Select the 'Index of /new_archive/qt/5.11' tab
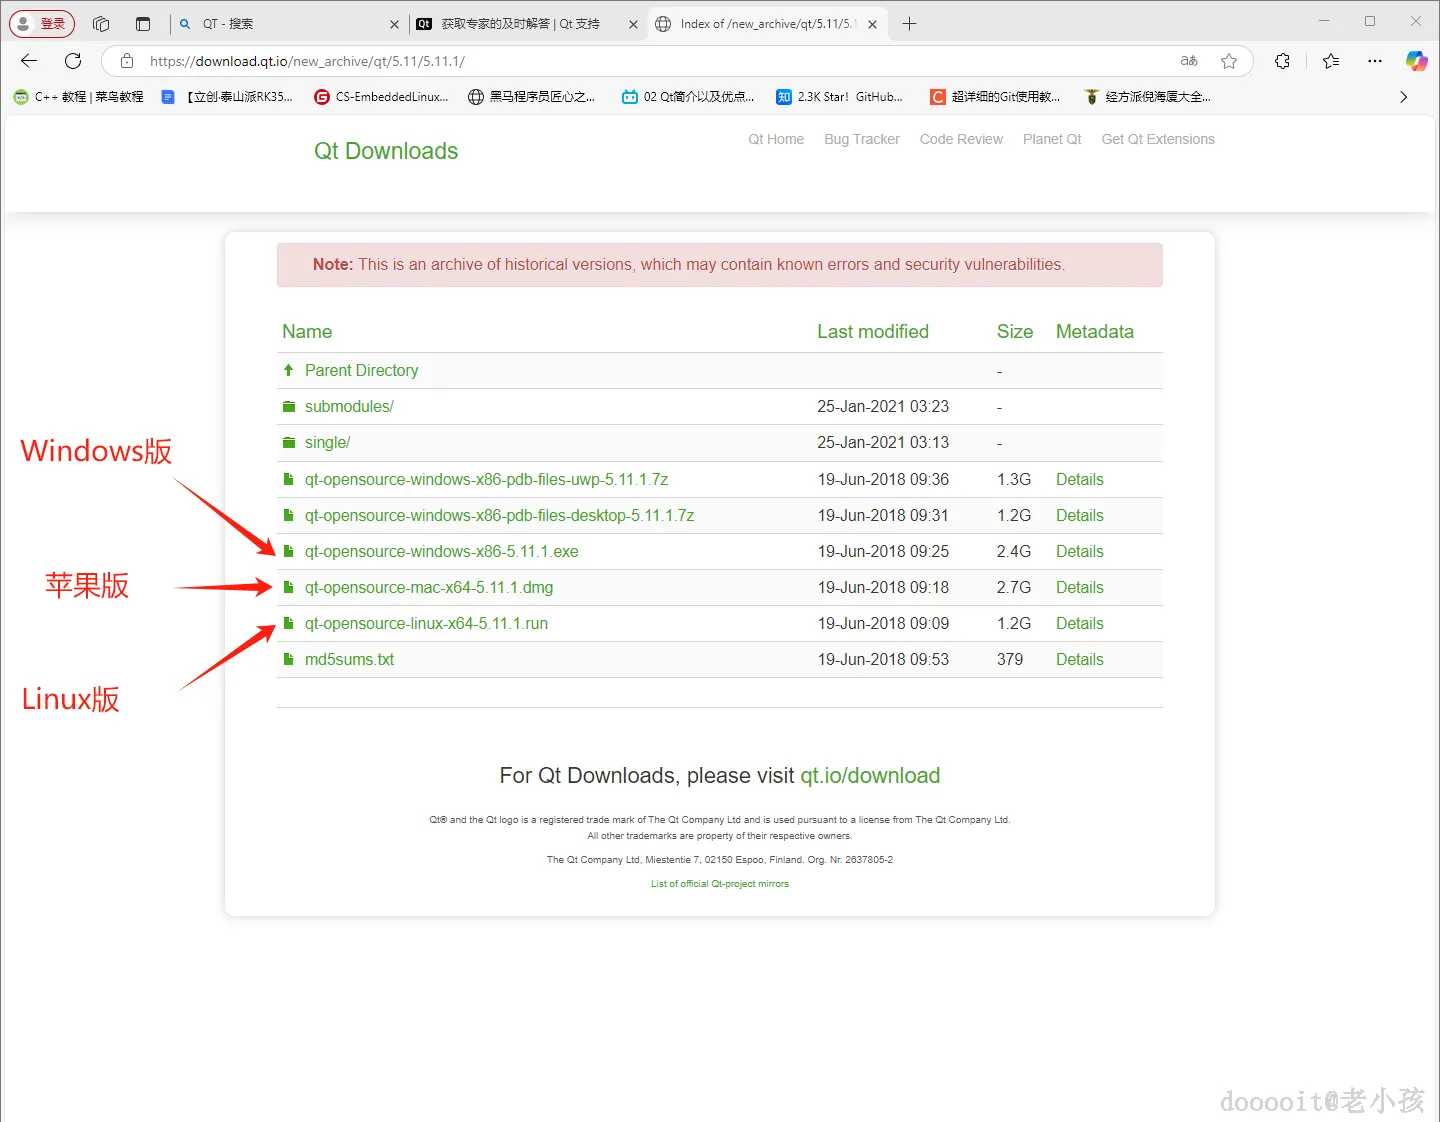The width and height of the screenshot is (1440, 1122). tap(767, 24)
